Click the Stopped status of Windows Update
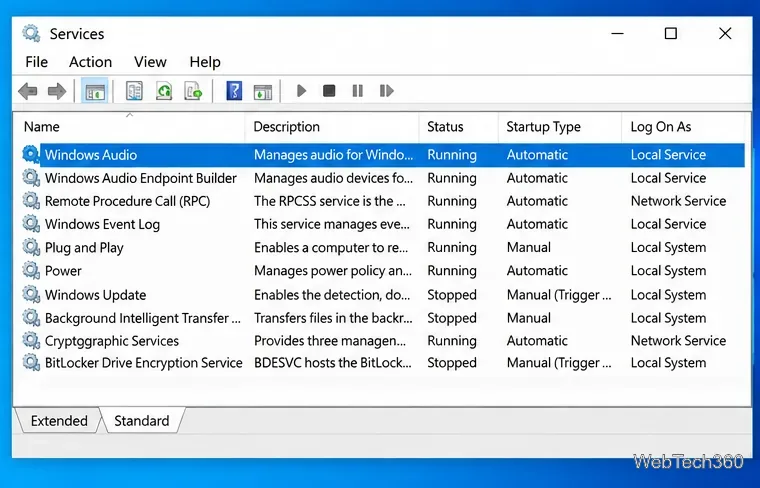 [x=452, y=295]
